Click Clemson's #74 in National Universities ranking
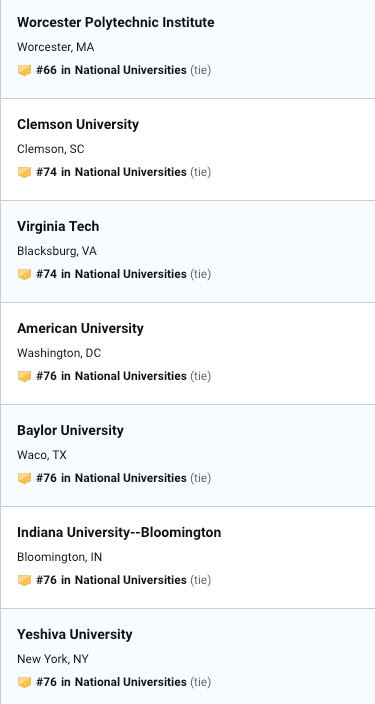 (111, 172)
